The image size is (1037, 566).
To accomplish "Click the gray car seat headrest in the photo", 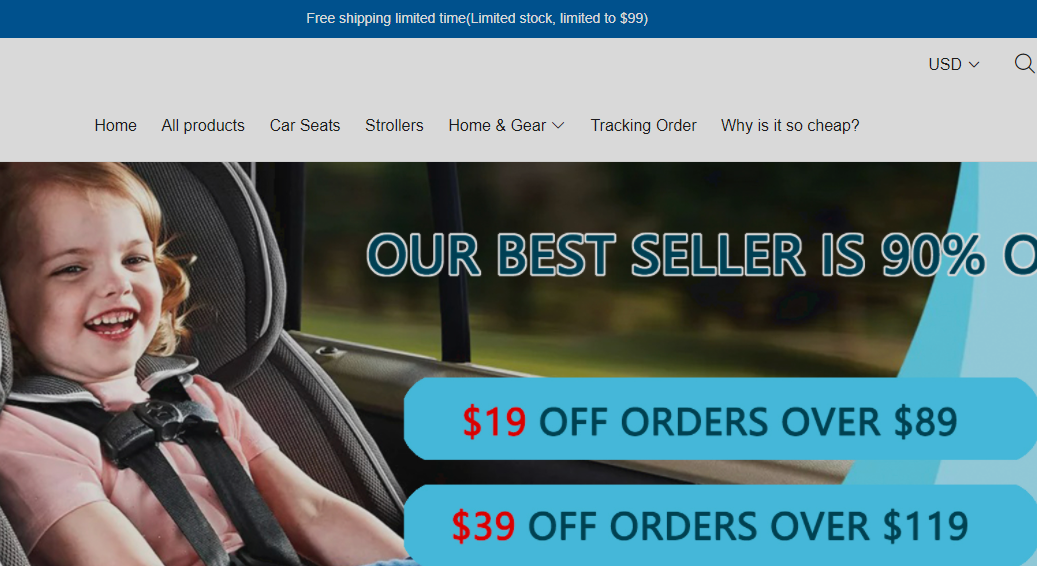I will pos(218,251).
